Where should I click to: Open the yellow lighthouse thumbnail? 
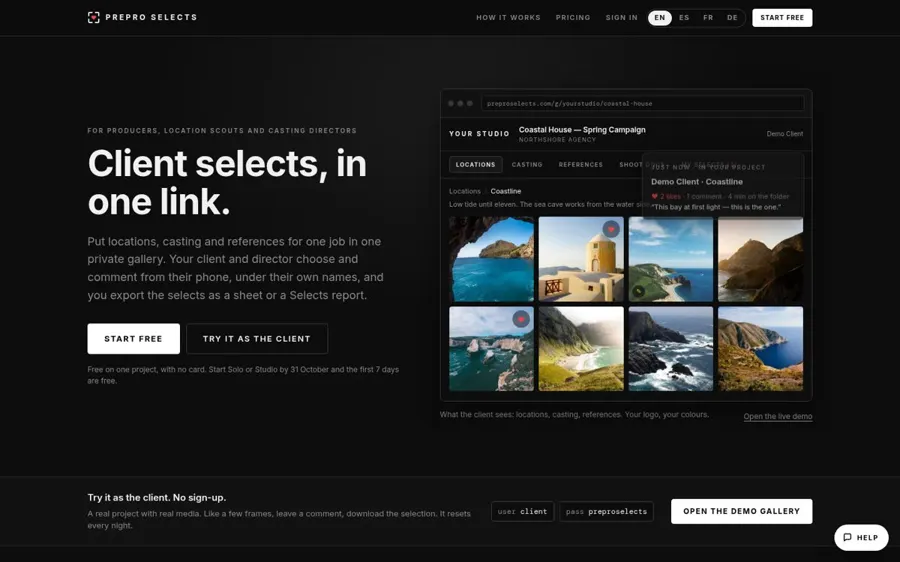580,259
